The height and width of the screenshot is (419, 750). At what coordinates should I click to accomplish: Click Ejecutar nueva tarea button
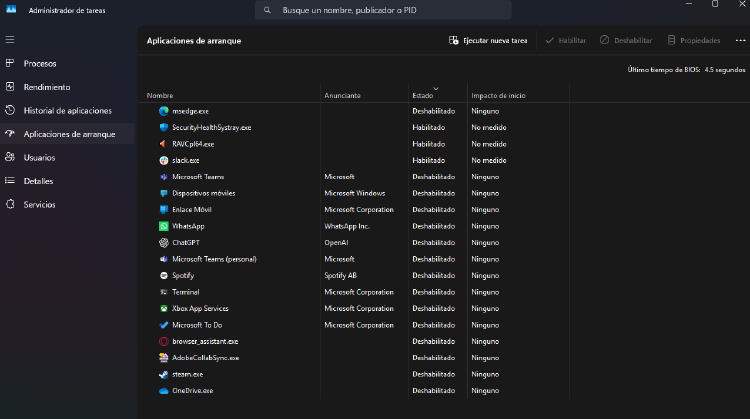(x=488, y=41)
